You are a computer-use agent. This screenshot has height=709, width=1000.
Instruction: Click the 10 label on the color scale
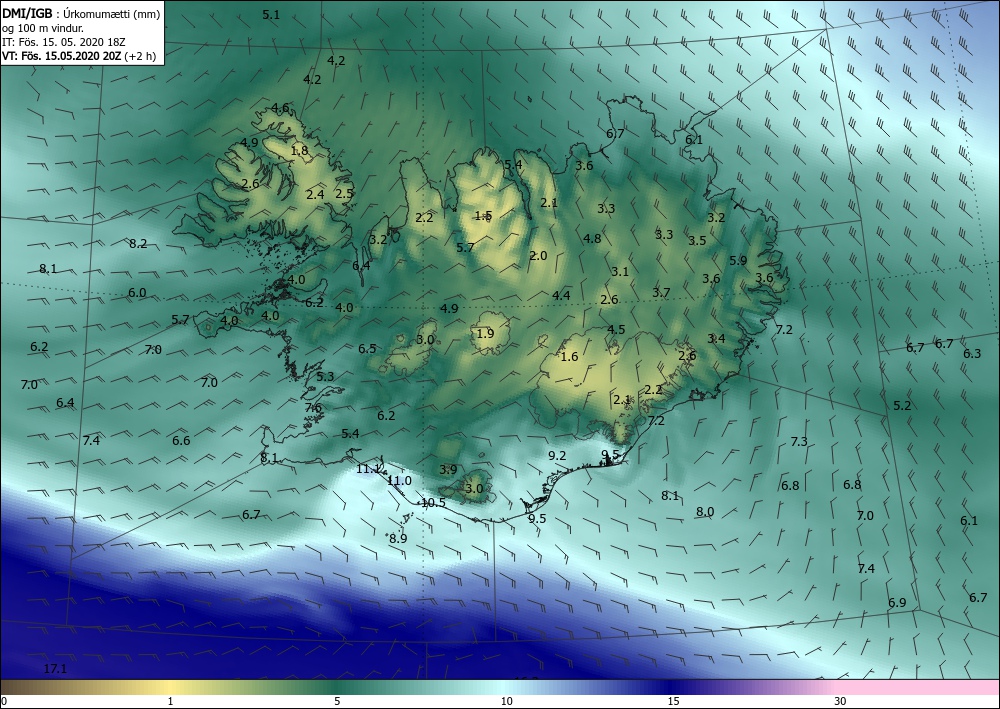(506, 701)
